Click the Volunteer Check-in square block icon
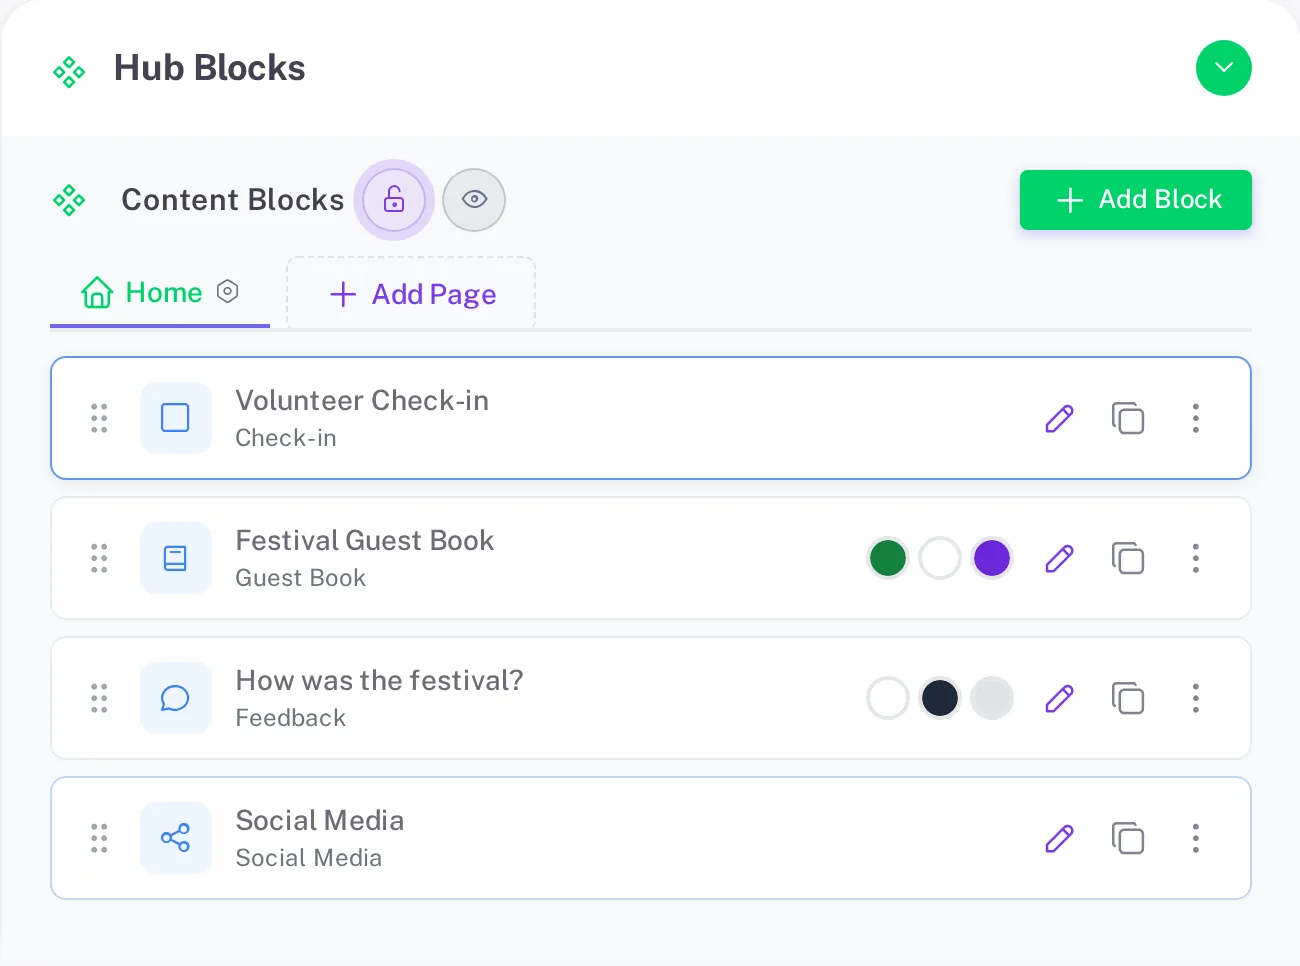 (x=176, y=418)
